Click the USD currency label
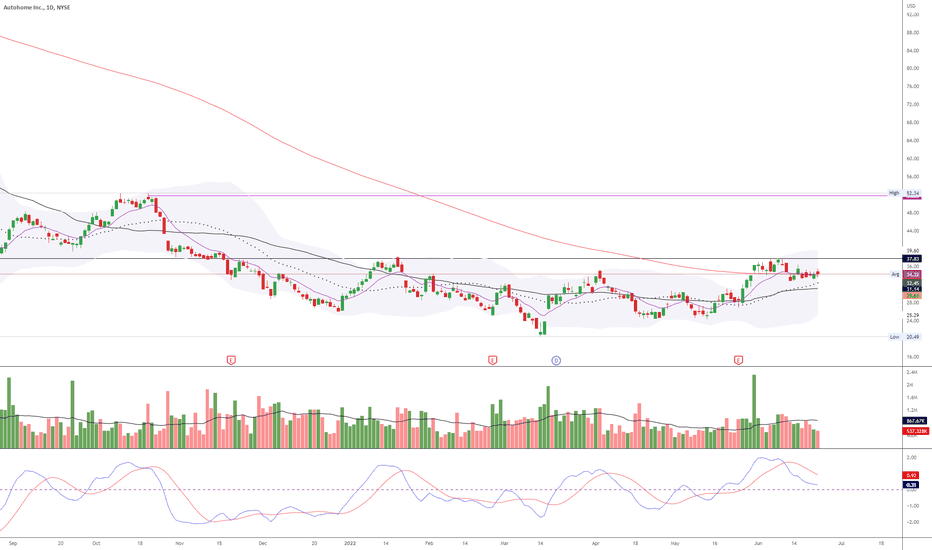 click(x=911, y=6)
